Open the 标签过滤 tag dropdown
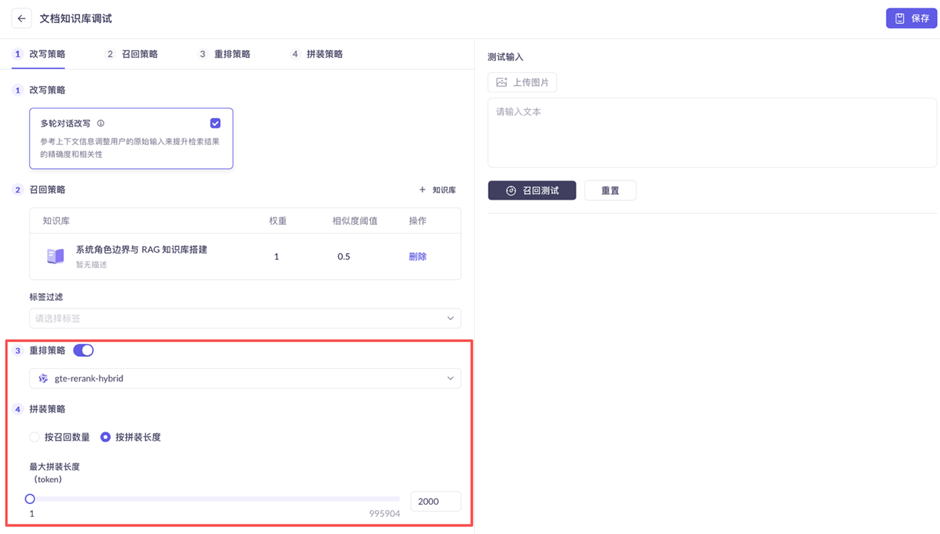The height and width of the screenshot is (534, 940). pos(245,318)
